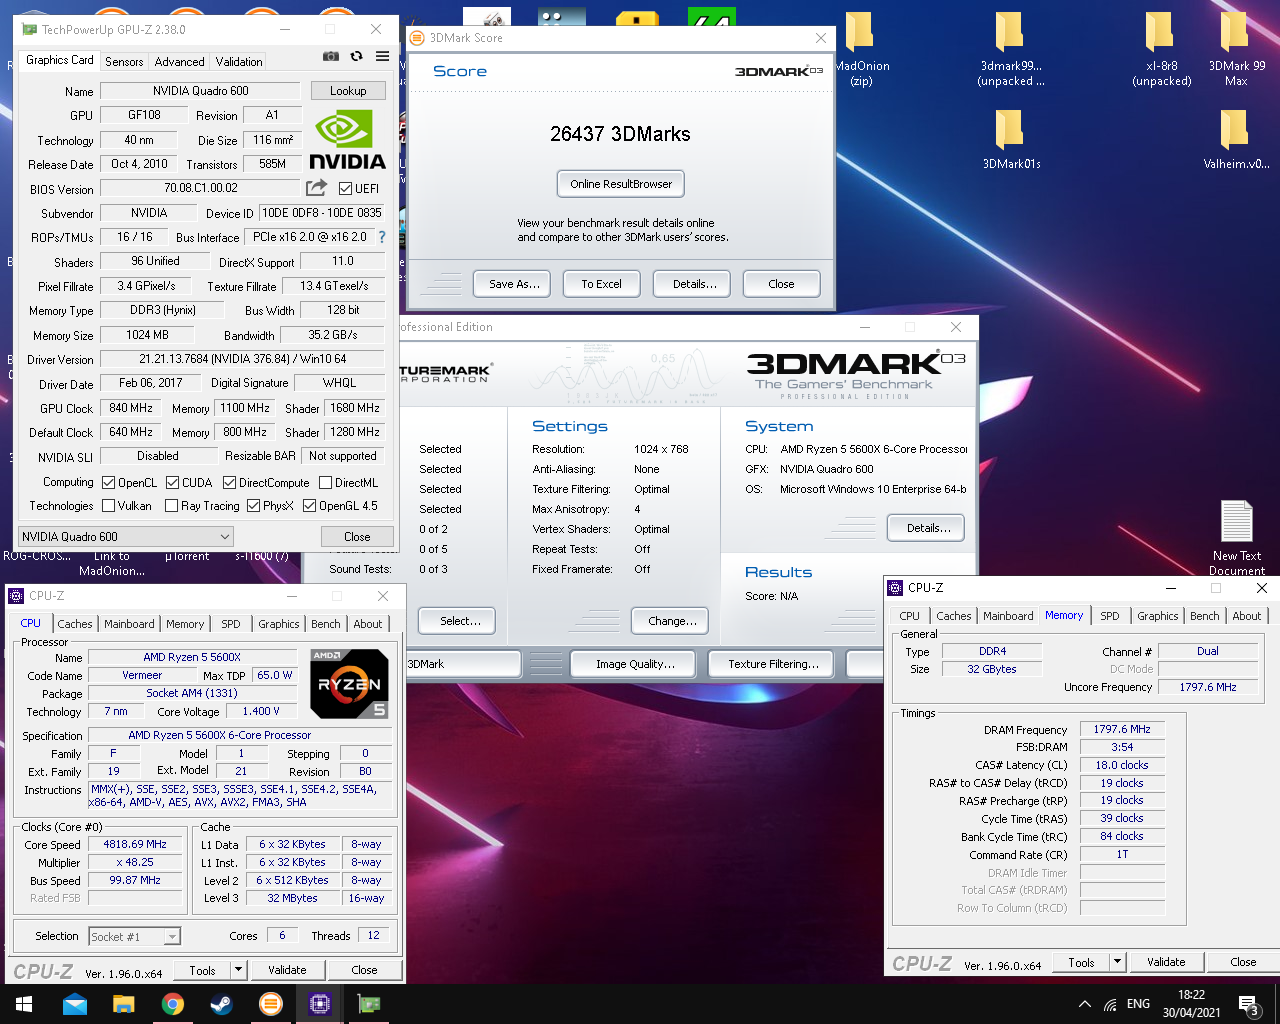Image resolution: width=1280 pixels, height=1024 pixels.
Task: Toggle the OpenCL checkbox
Action: [108, 482]
